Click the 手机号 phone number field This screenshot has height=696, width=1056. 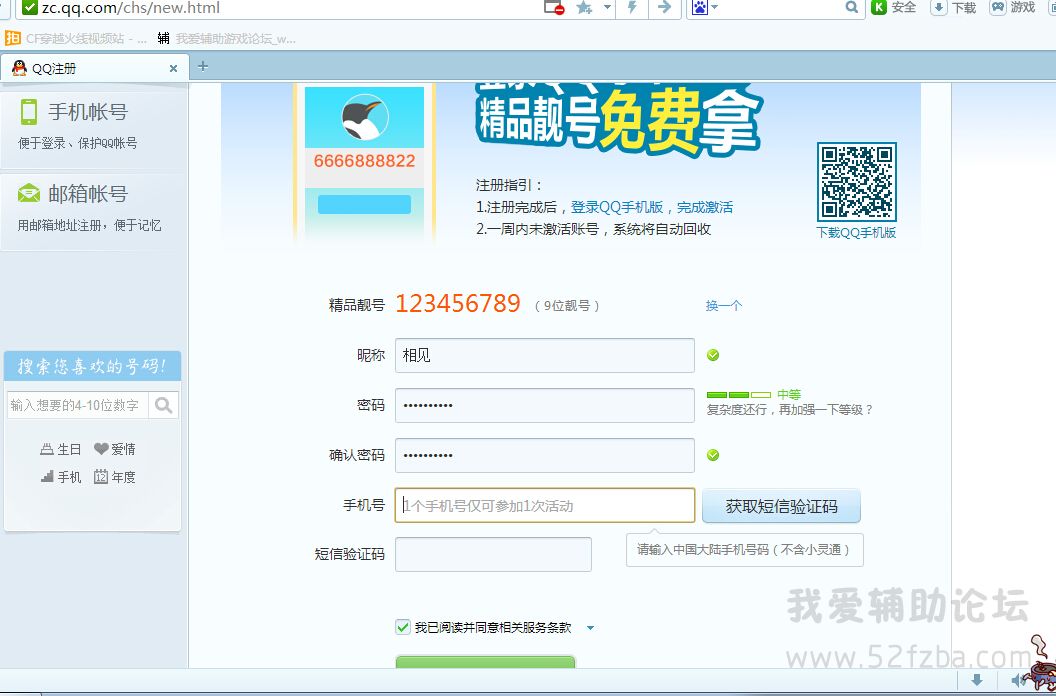coord(544,505)
